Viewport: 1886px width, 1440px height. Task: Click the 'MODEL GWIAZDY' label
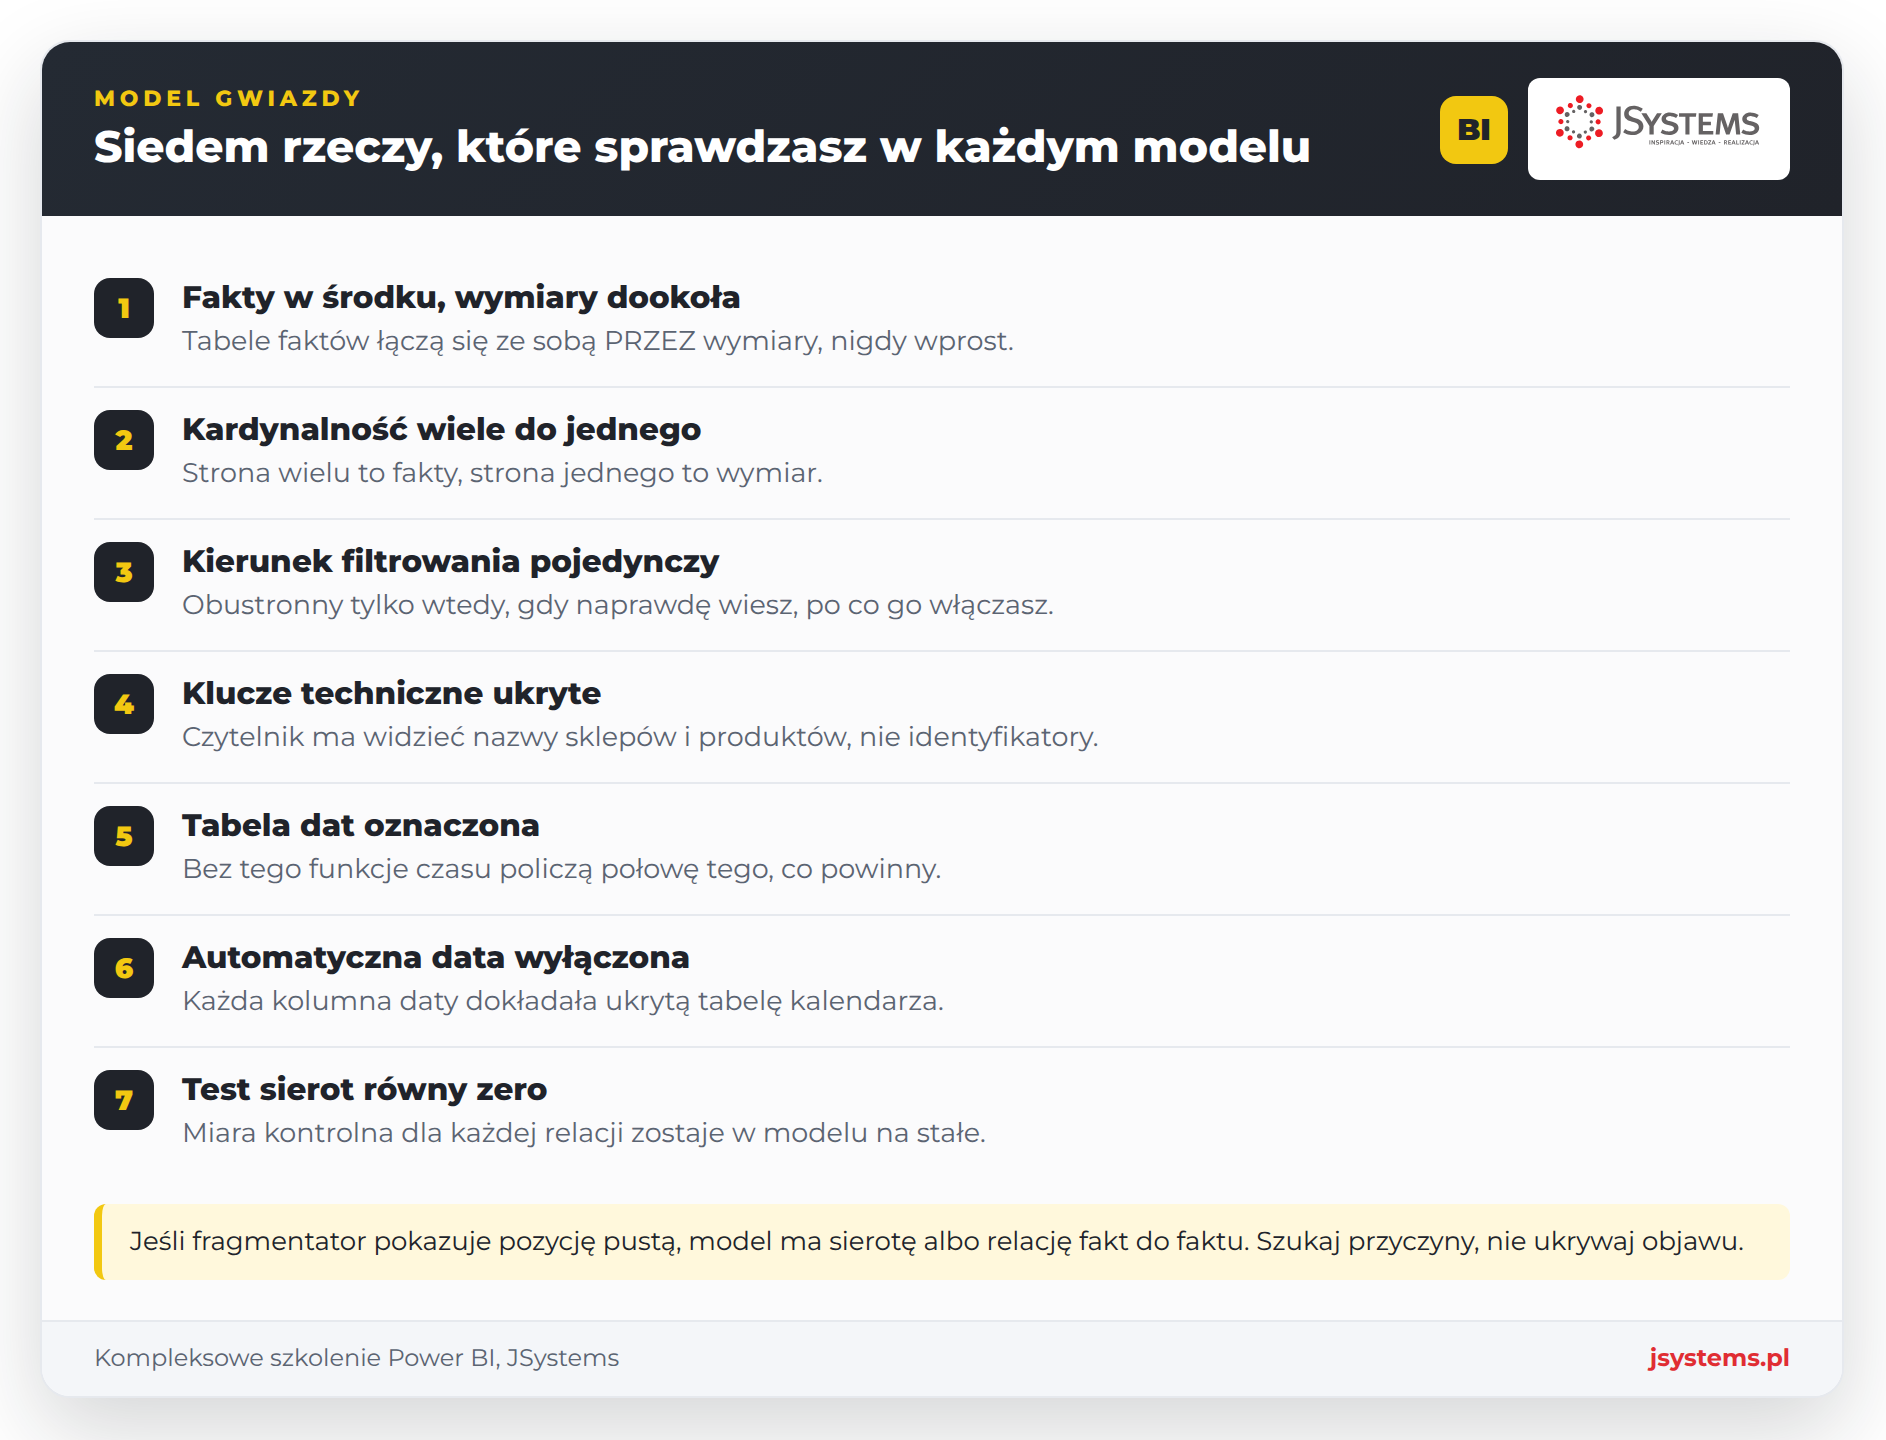(x=228, y=98)
